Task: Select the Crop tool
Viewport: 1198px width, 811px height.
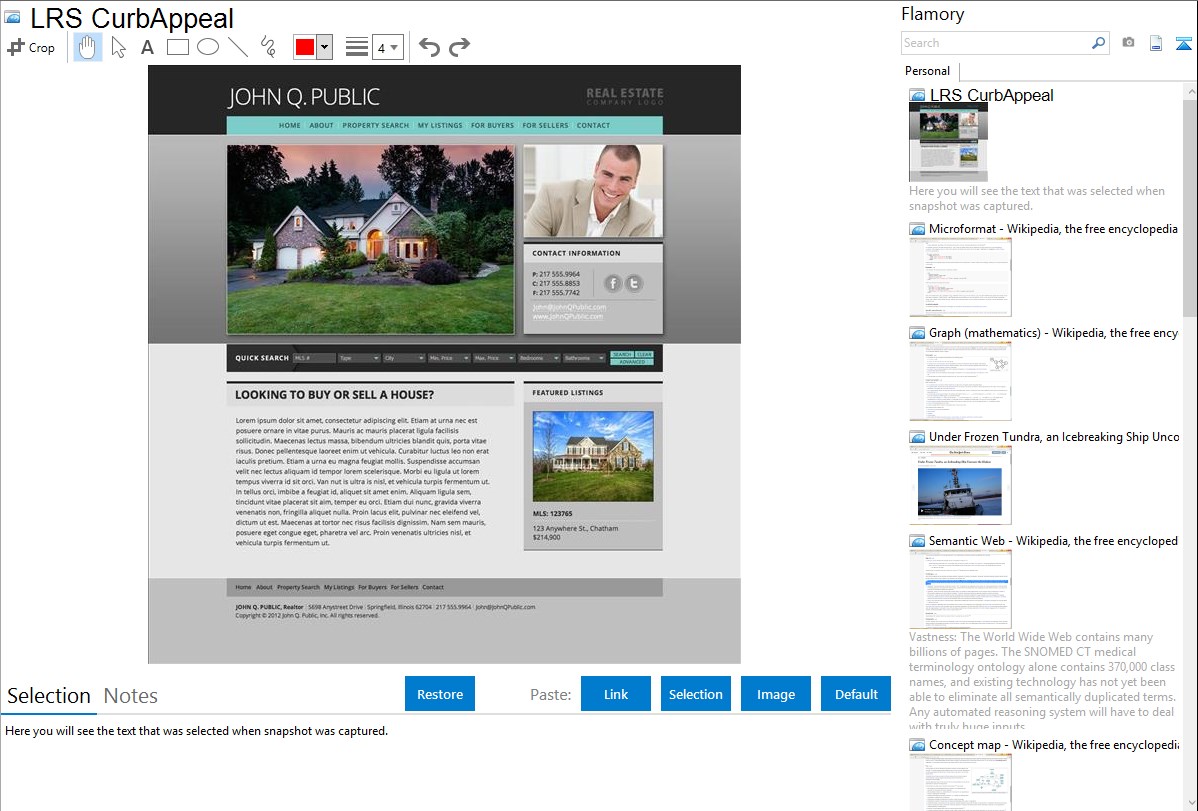Action: [31, 47]
